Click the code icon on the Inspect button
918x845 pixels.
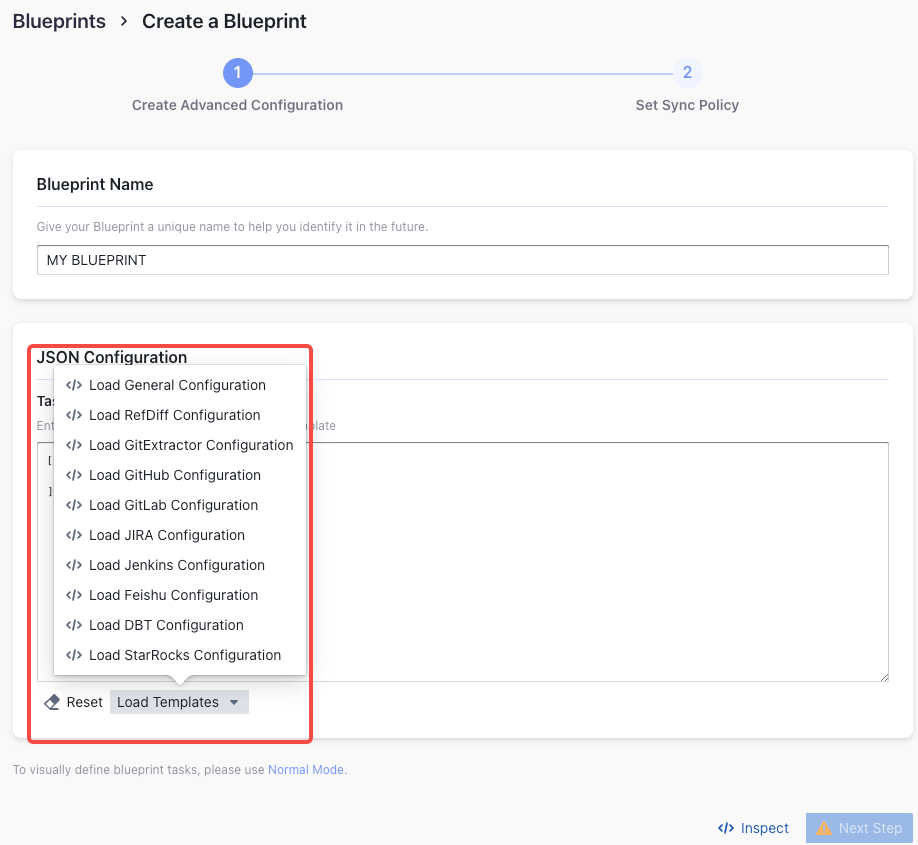coord(727,828)
